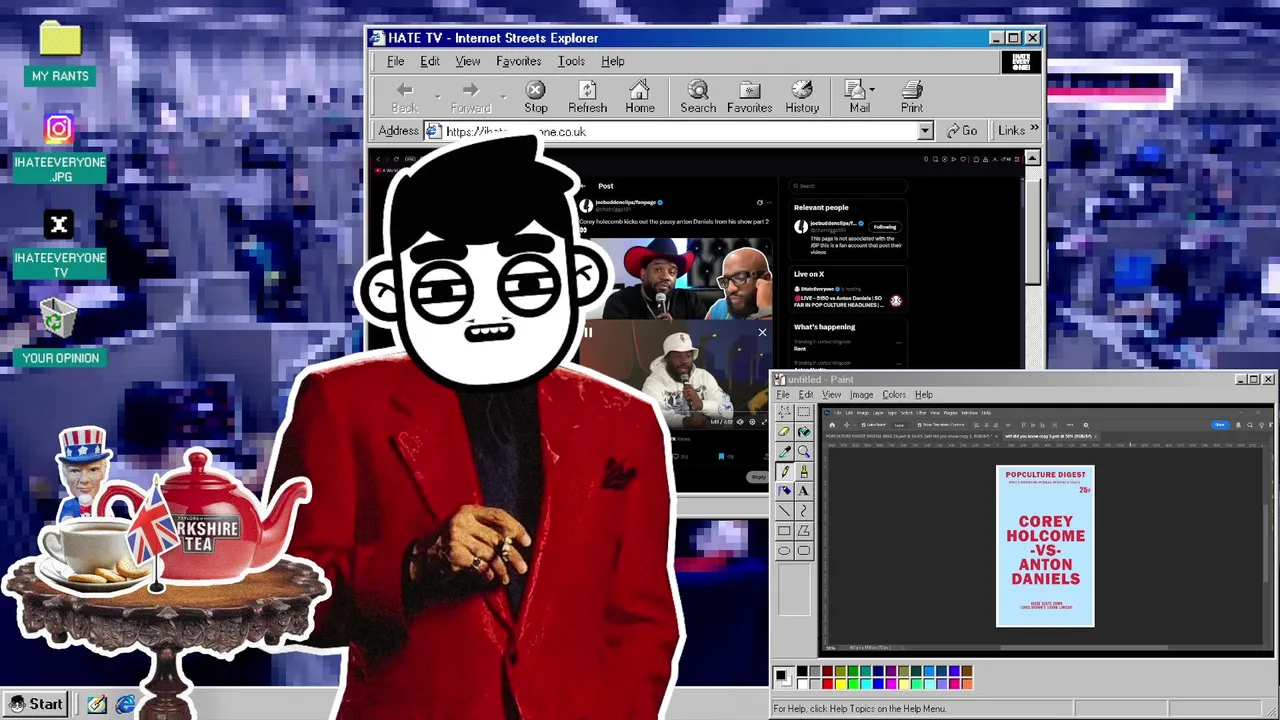Image resolution: width=1280 pixels, height=720 pixels.
Task: Select the rectangular Select tool in Paint
Action: pos(804,412)
